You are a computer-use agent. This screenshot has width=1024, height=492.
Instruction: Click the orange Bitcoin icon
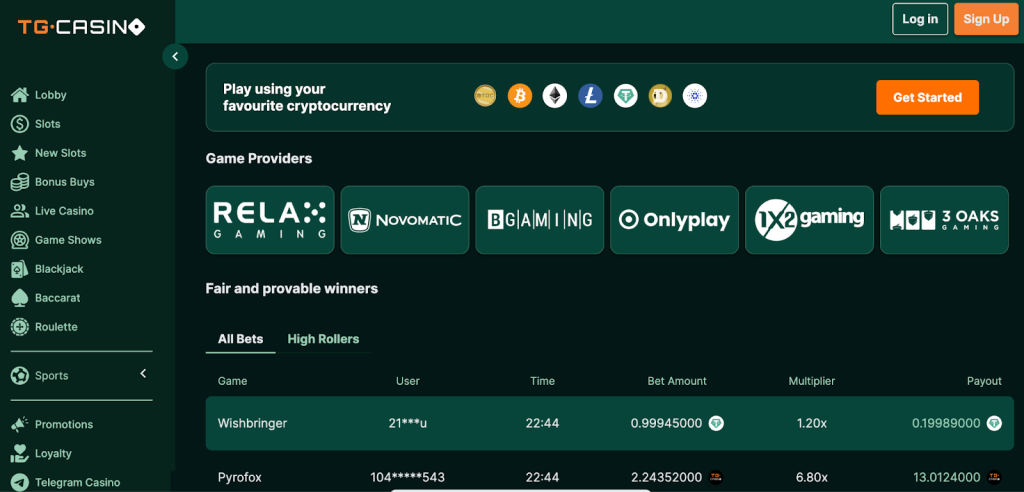(x=520, y=96)
